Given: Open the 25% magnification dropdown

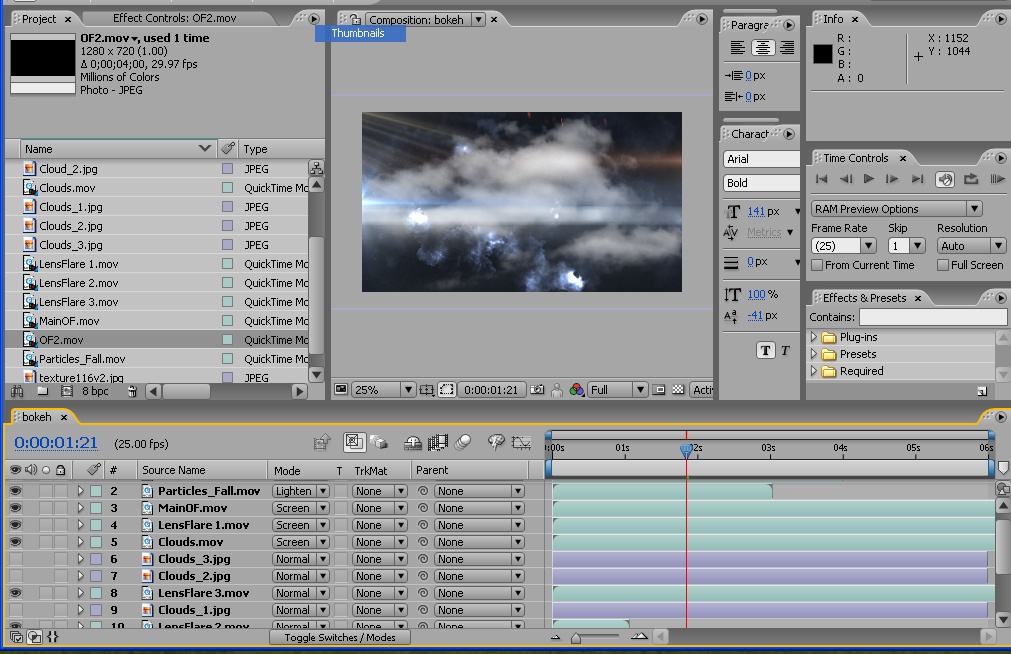Looking at the screenshot, I should [383, 390].
